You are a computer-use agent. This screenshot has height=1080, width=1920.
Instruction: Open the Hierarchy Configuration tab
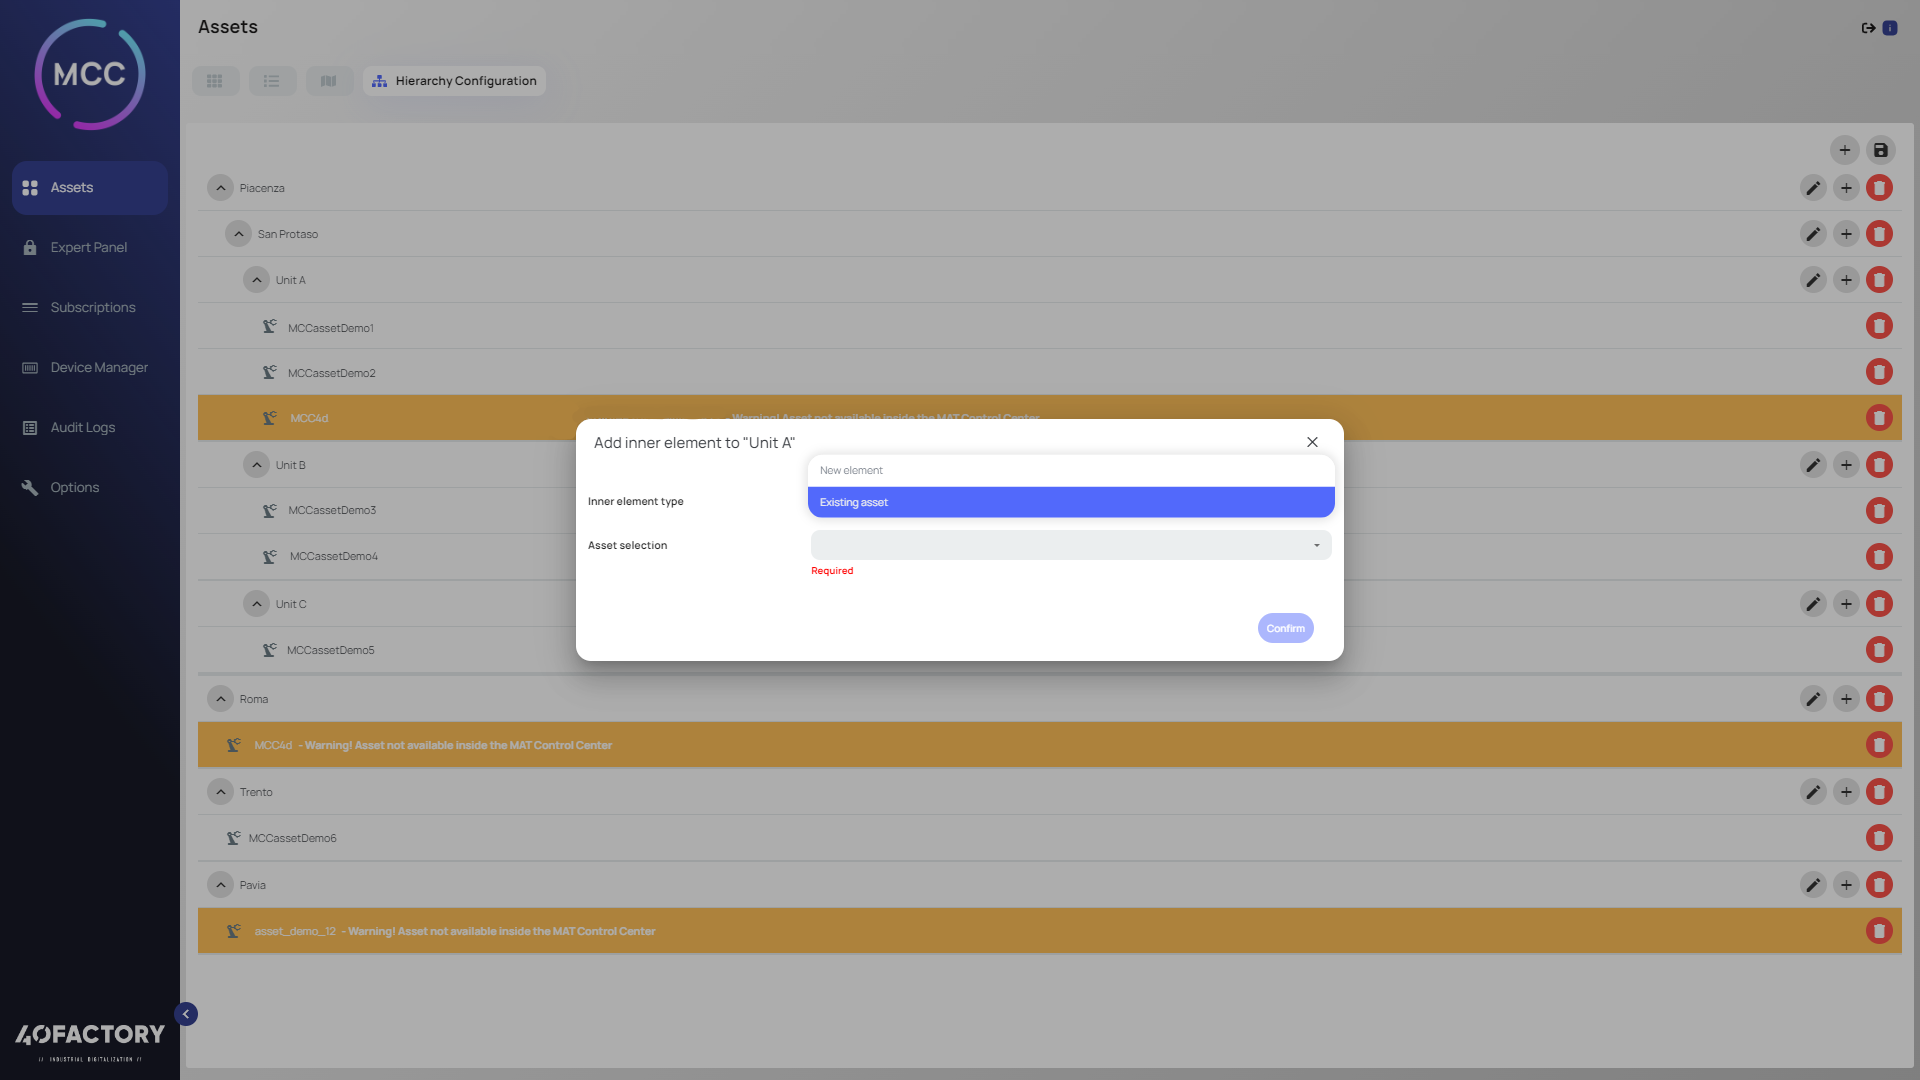(x=455, y=81)
